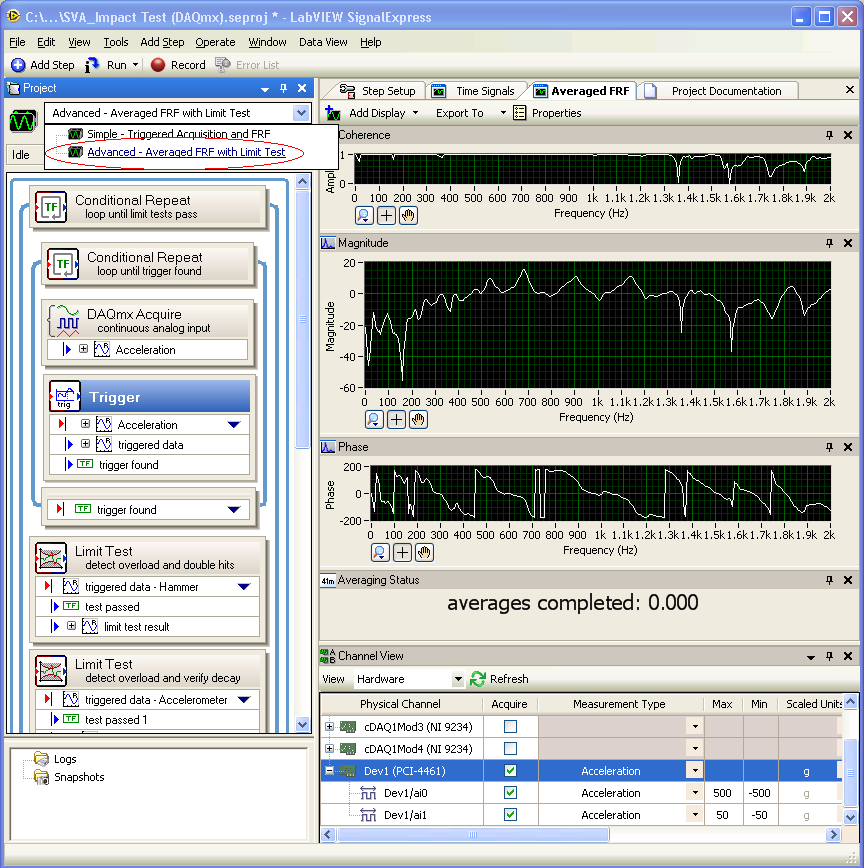The height and width of the screenshot is (868, 864).
Task: Select cursor crosshair tool under Coherence graph
Action: [386, 215]
